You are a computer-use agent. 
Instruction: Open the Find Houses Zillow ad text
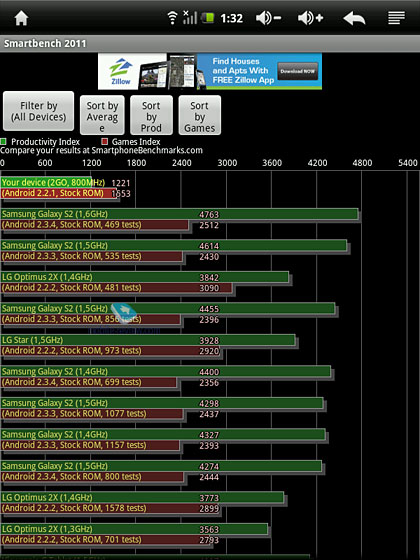[x=243, y=71]
